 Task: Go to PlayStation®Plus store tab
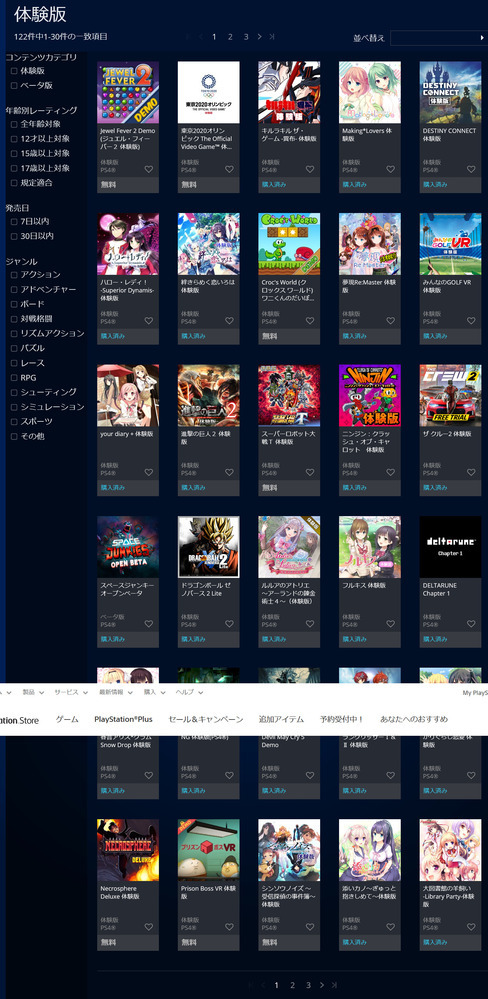pos(124,719)
